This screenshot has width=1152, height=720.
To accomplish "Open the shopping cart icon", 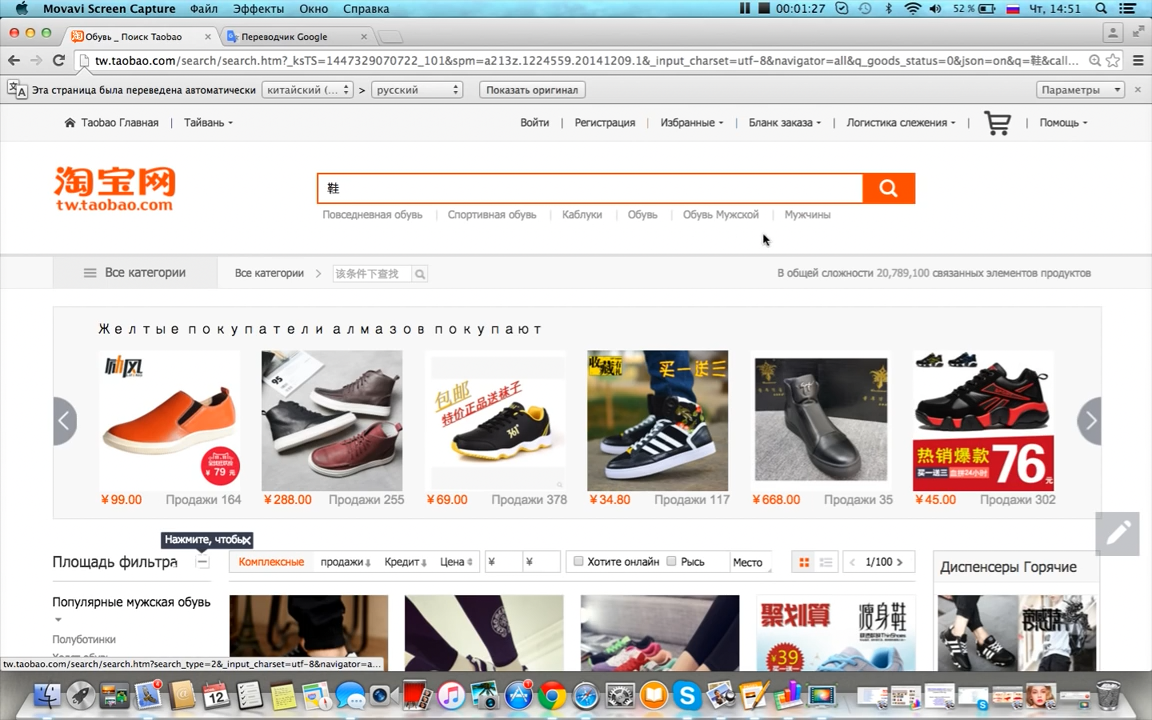I will (x=997, y=123).
